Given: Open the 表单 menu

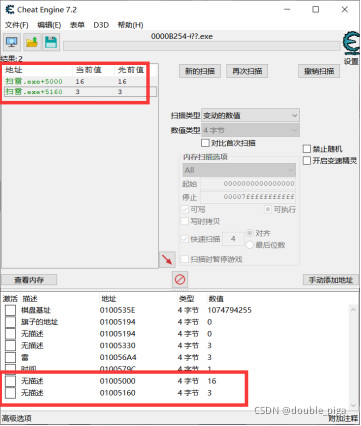Looking at the screenshot, I should 77,25.
